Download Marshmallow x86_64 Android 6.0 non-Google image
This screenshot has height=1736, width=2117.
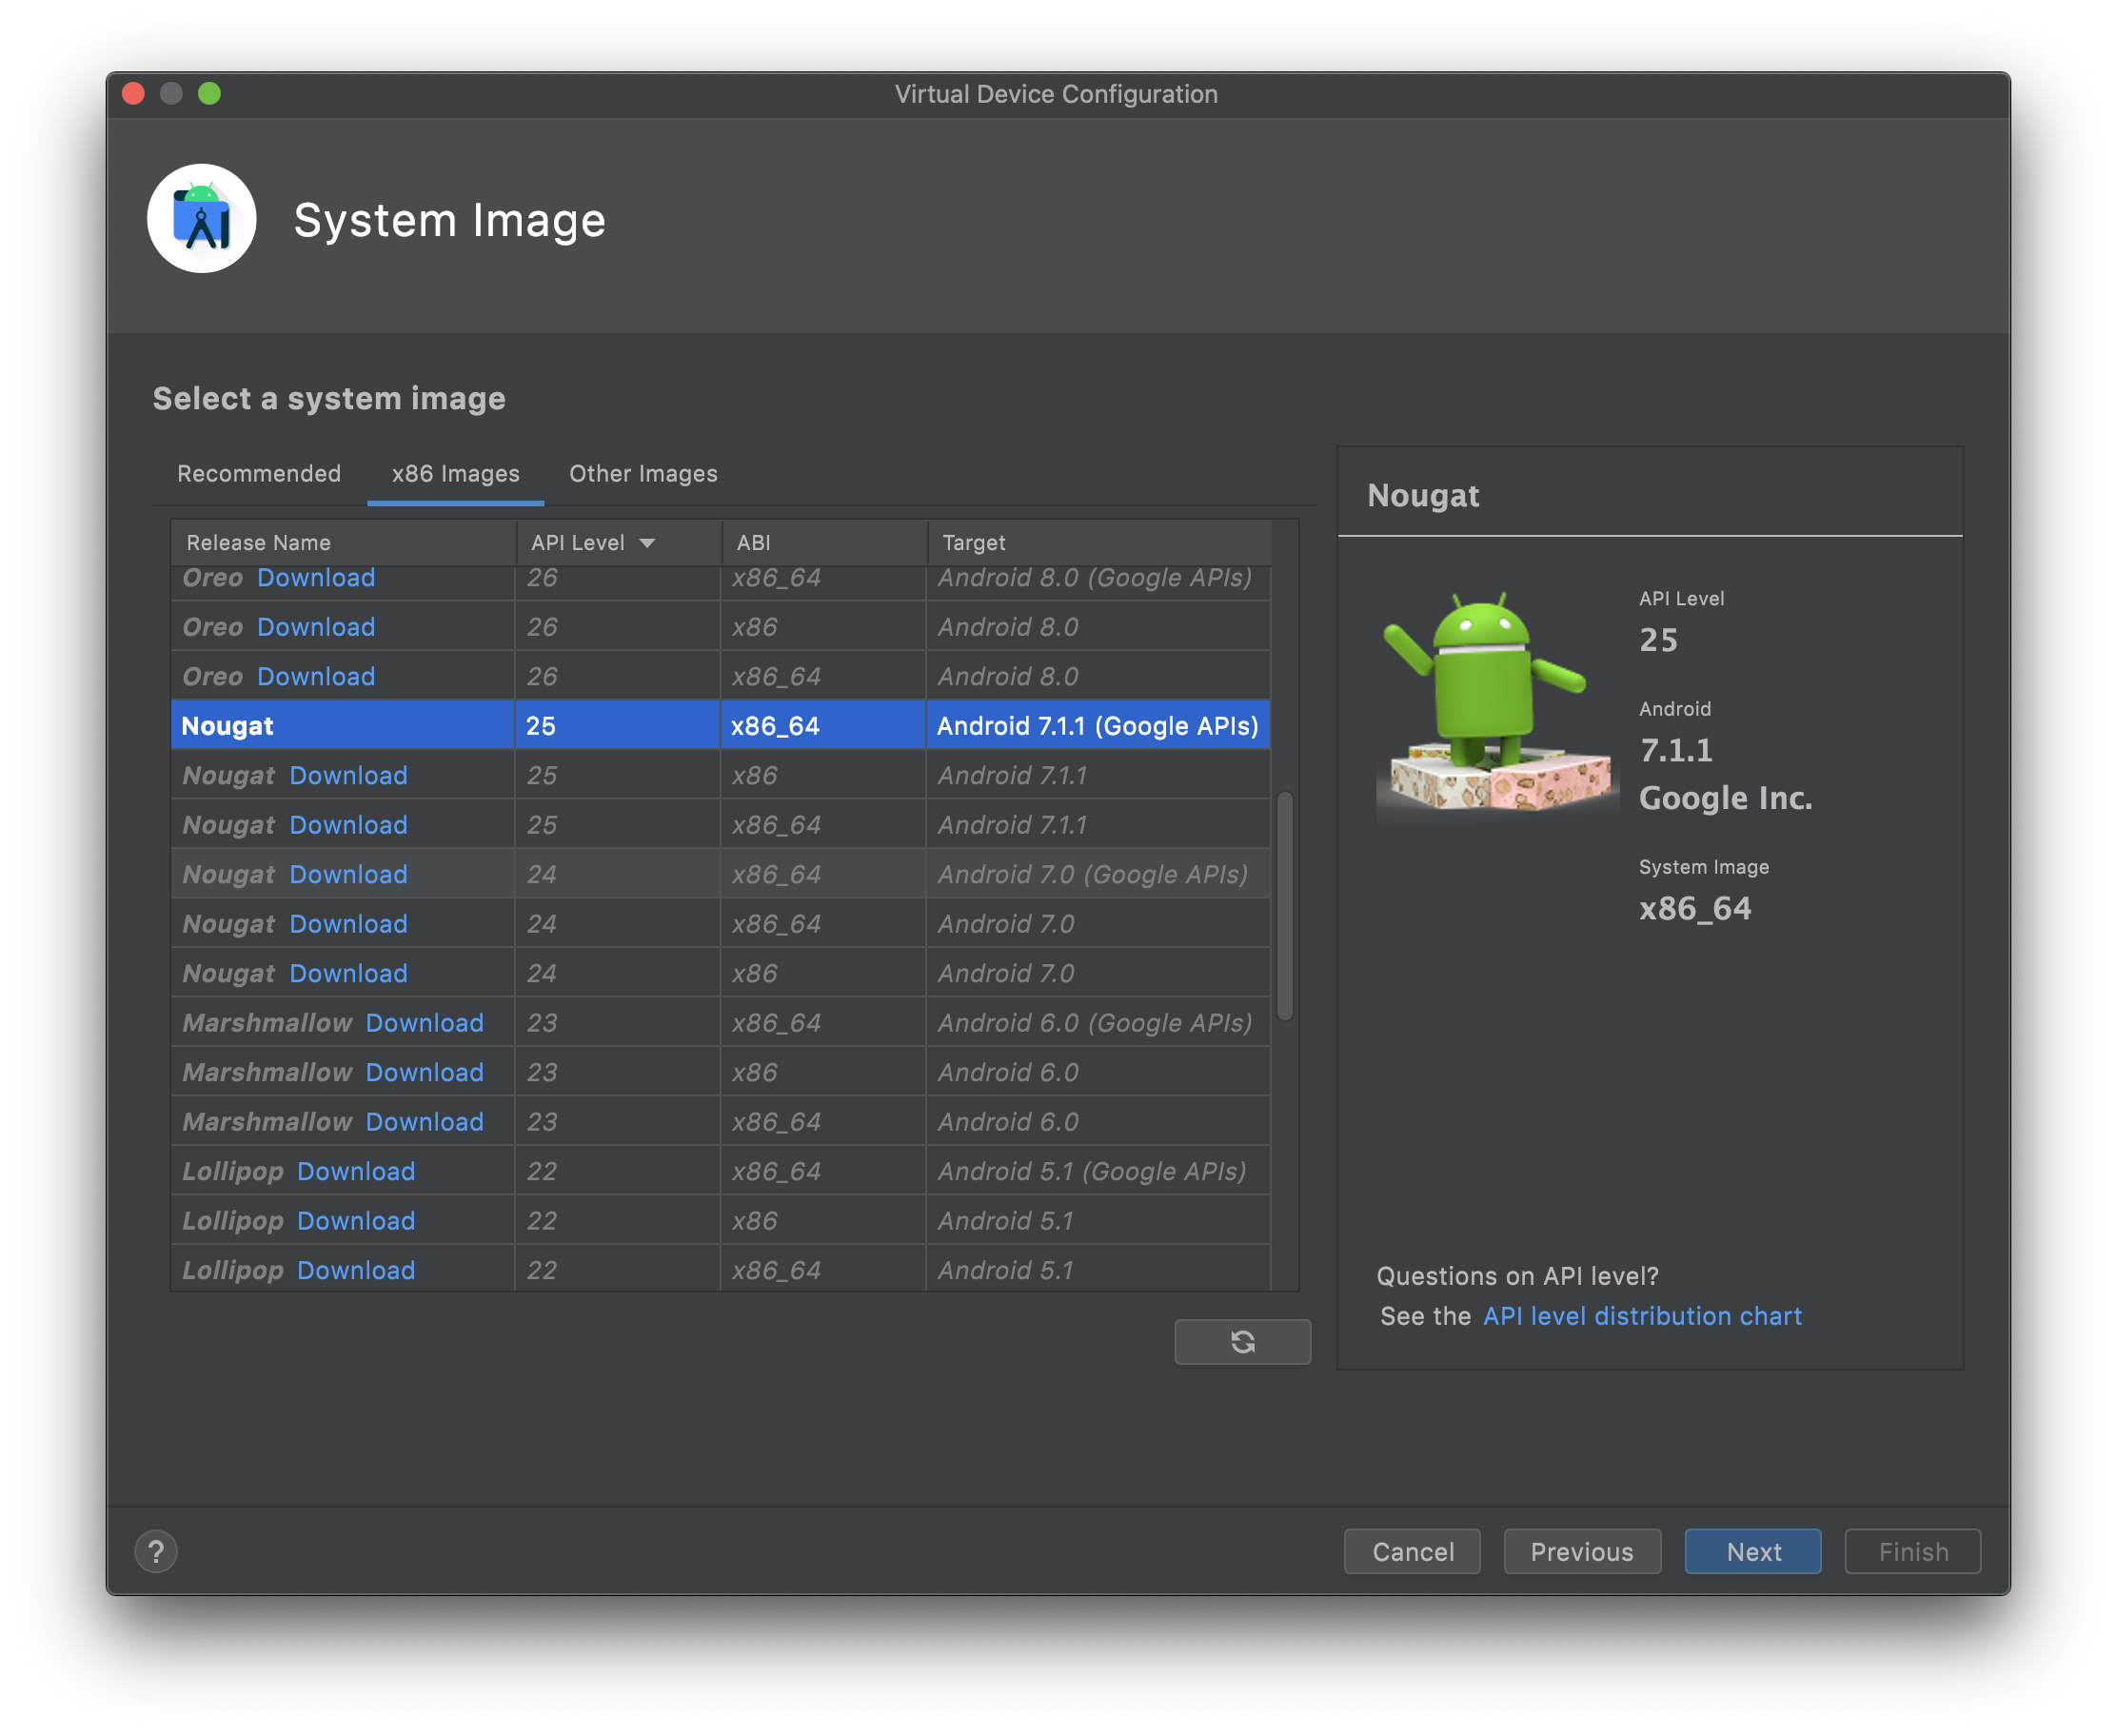[424, 1122]
